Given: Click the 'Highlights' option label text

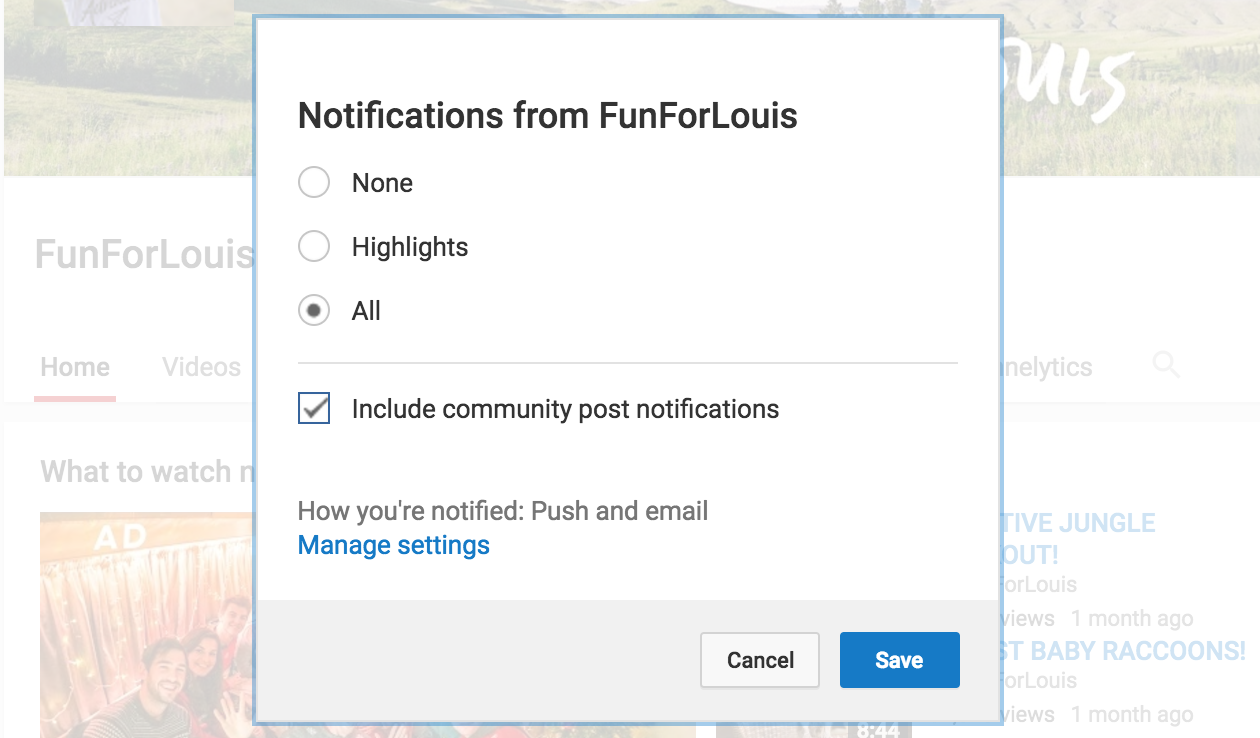Looking at the screenshot, I should tap(410, 247).
